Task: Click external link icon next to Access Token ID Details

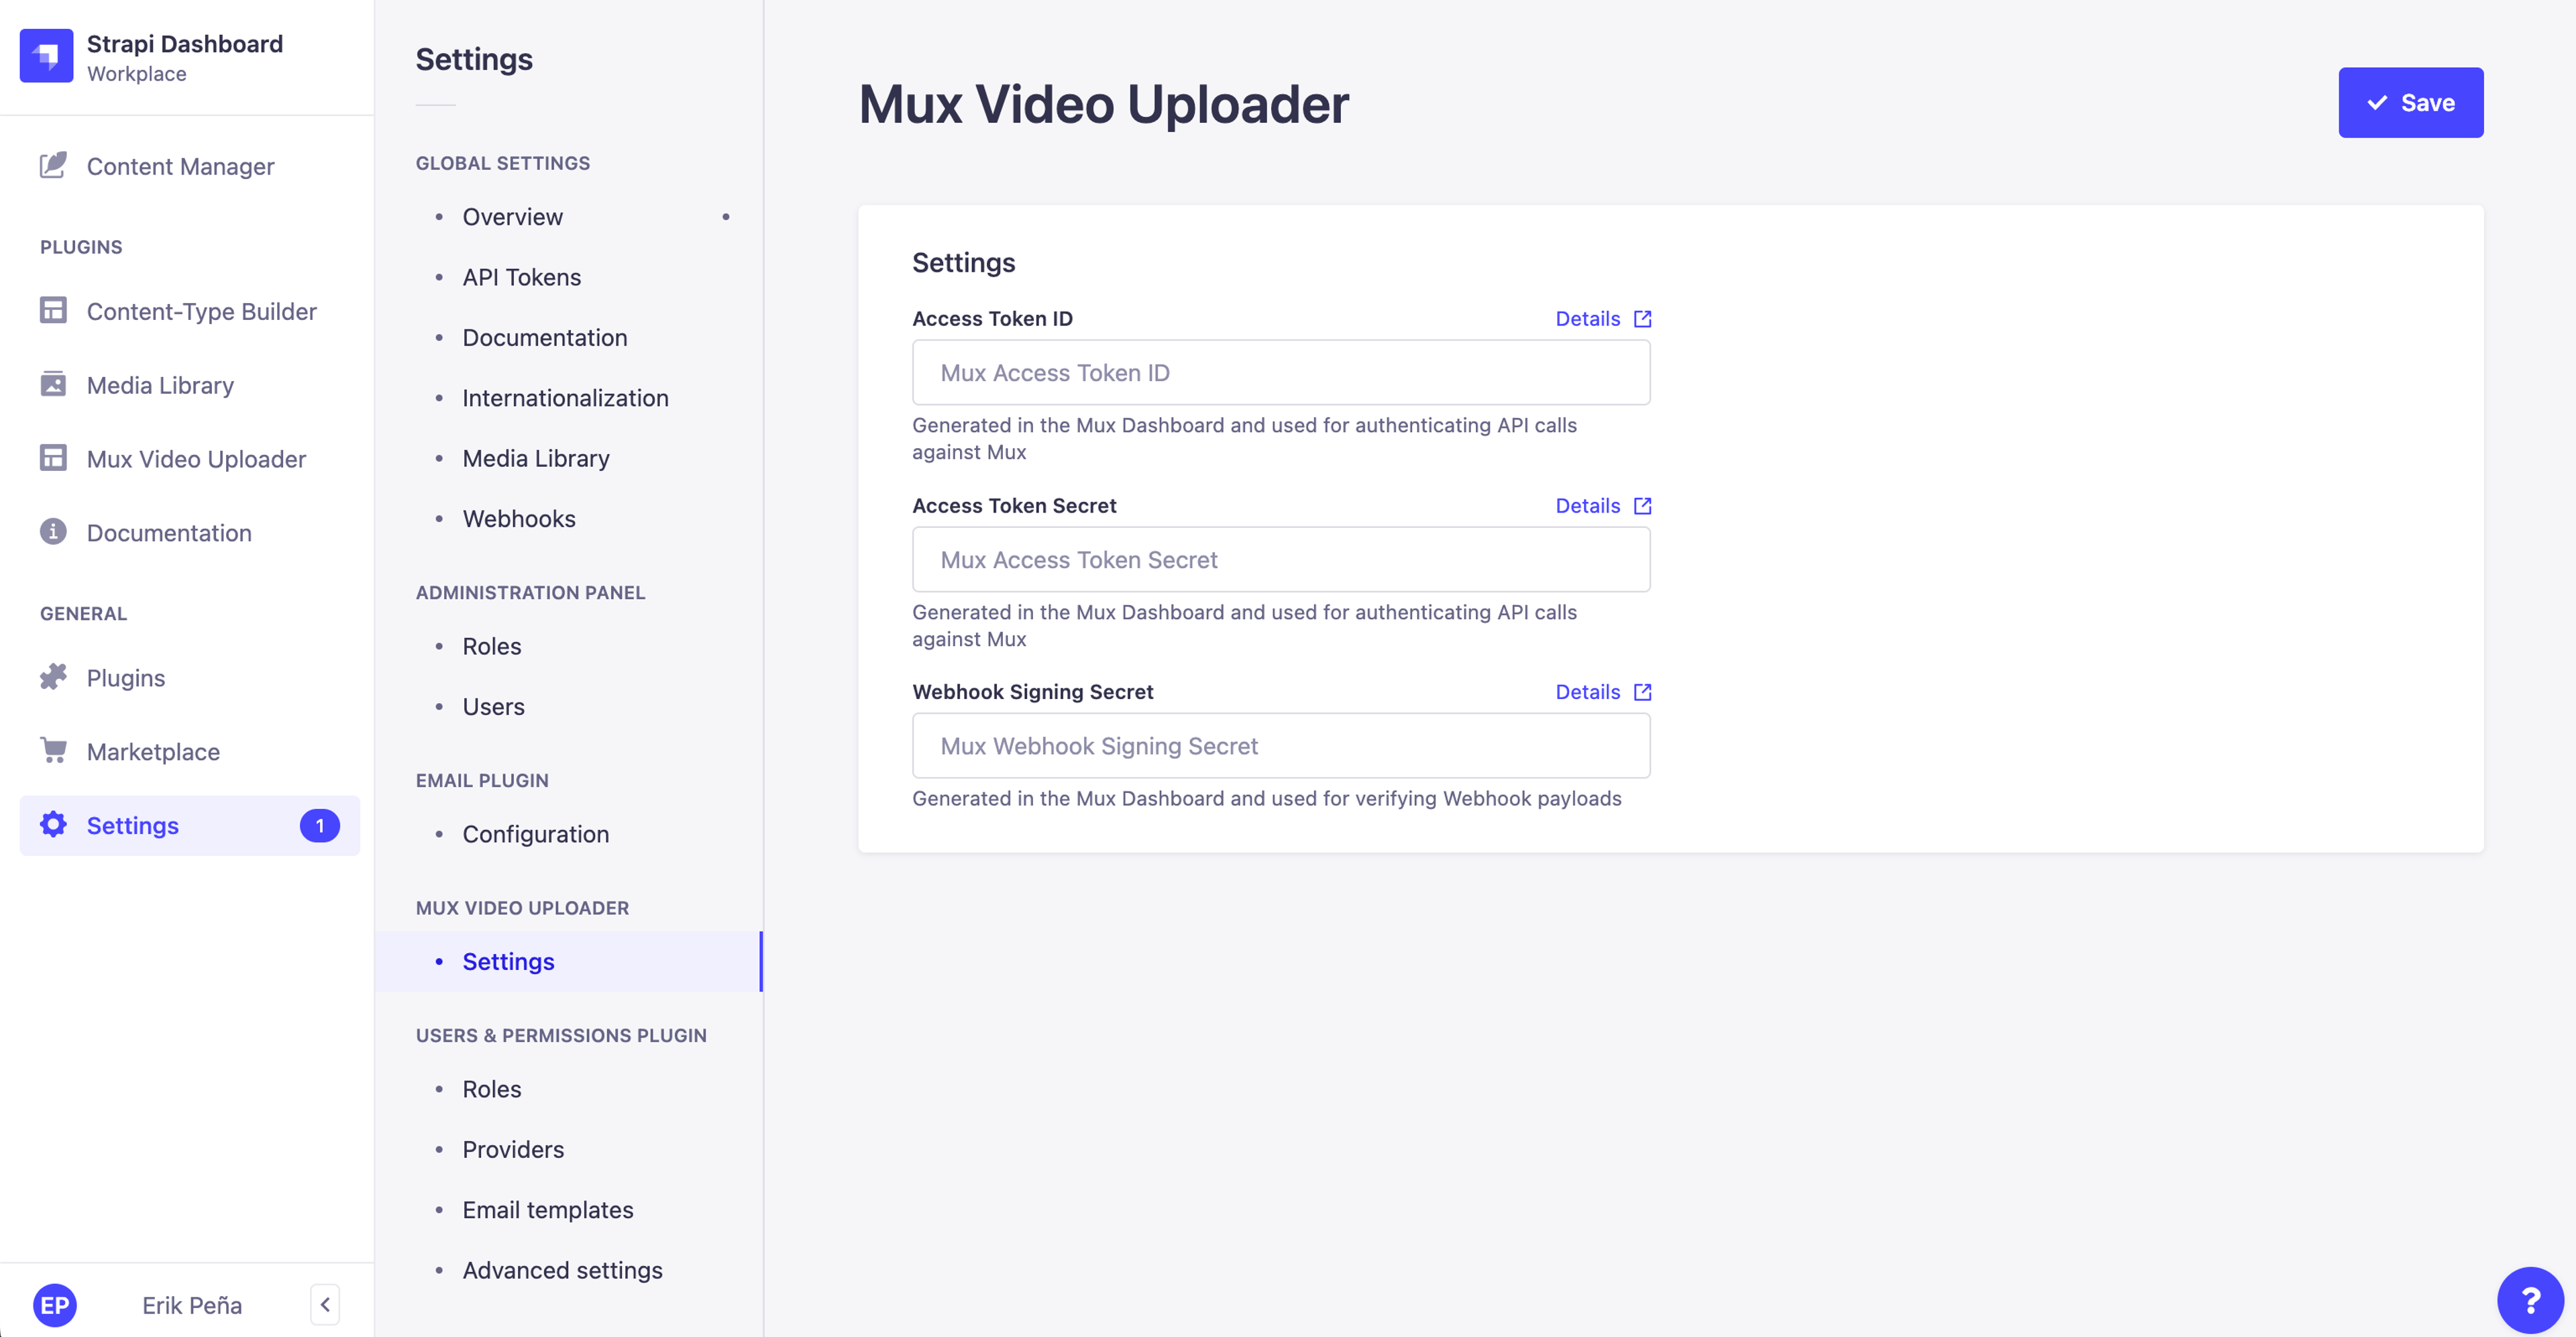Action: pos(1642,319)
